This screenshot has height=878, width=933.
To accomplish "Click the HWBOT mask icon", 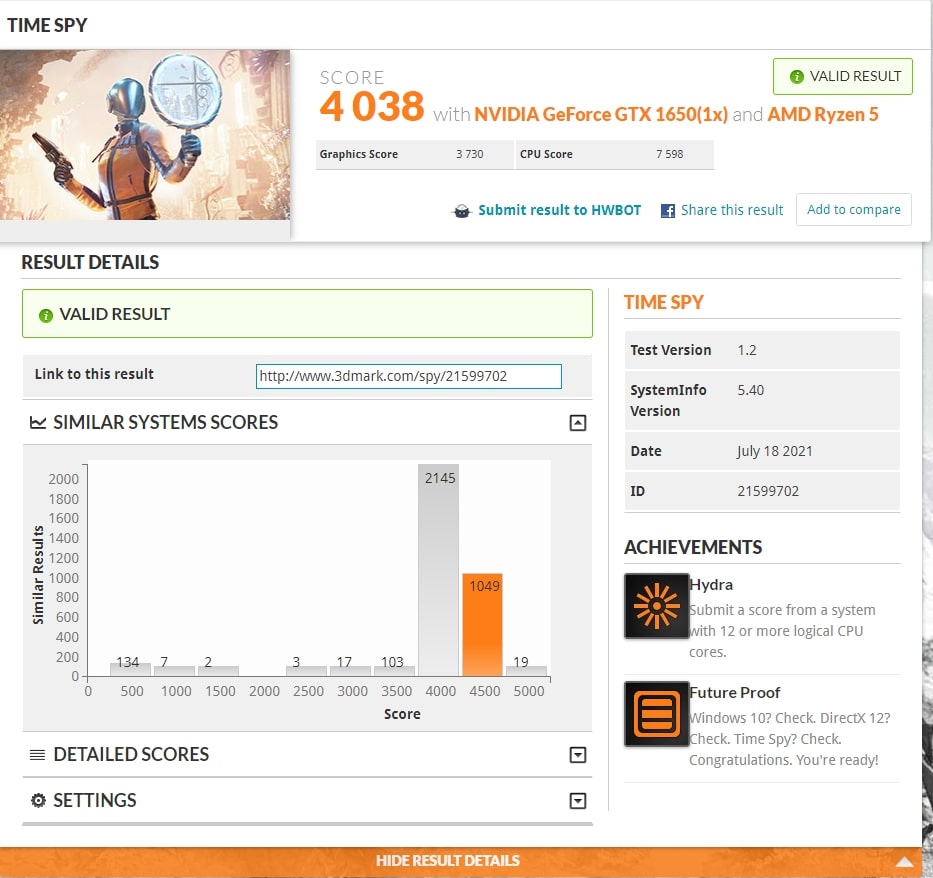I will point(462,210).
